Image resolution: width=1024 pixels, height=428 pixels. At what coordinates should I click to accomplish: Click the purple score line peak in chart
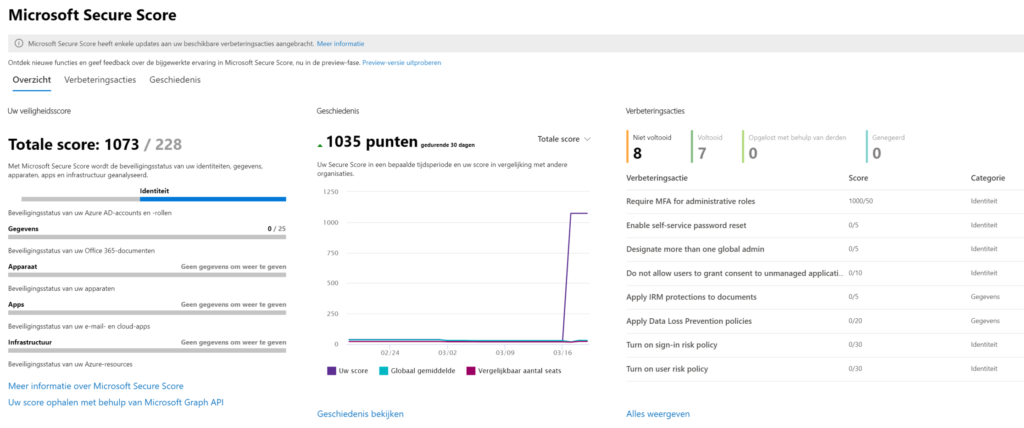coord(579,213)
